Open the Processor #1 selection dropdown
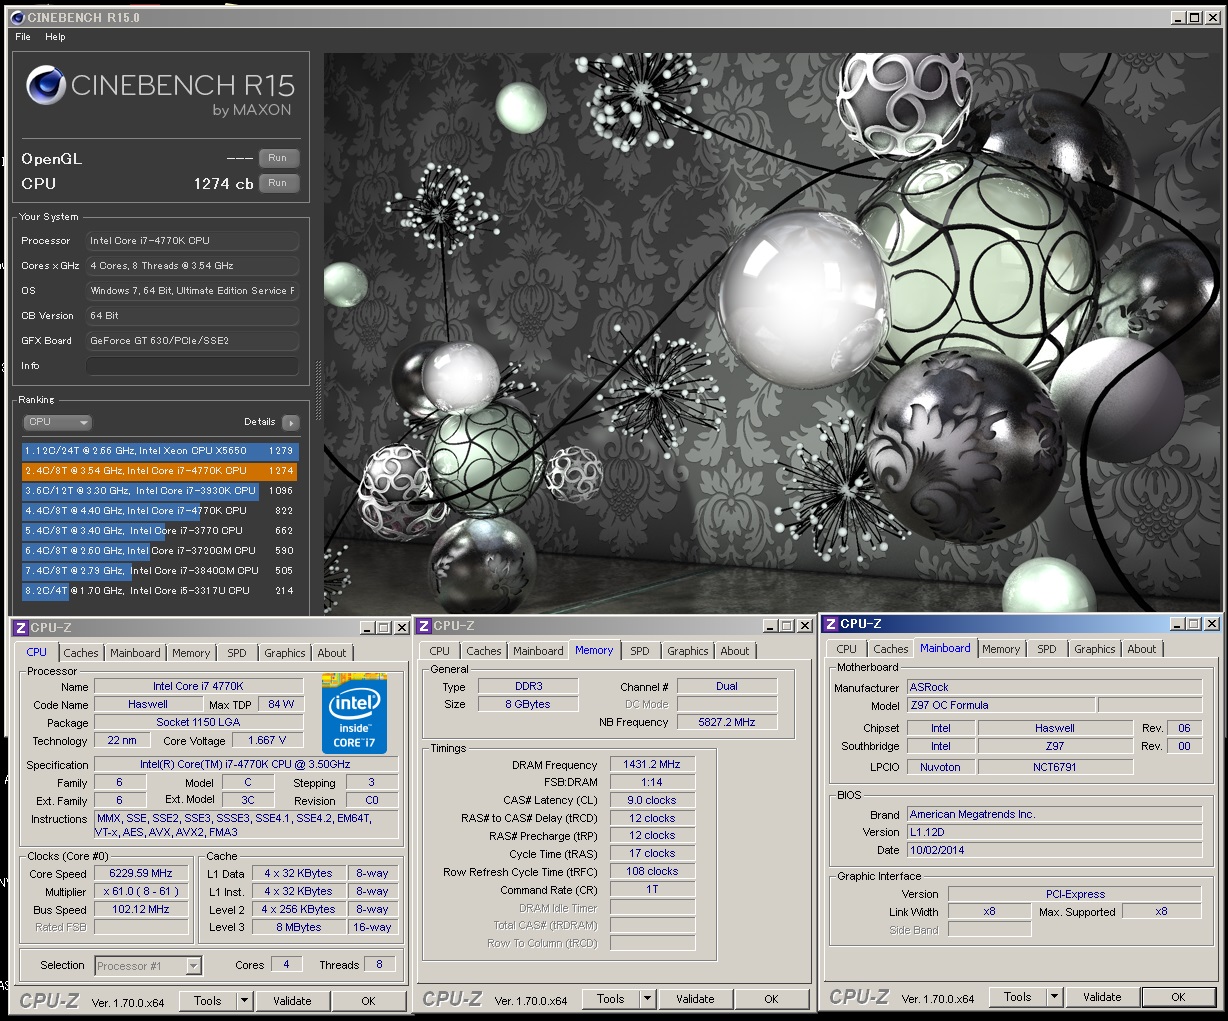Viewport: 1228px width, 1021px height. click(149, 966)
